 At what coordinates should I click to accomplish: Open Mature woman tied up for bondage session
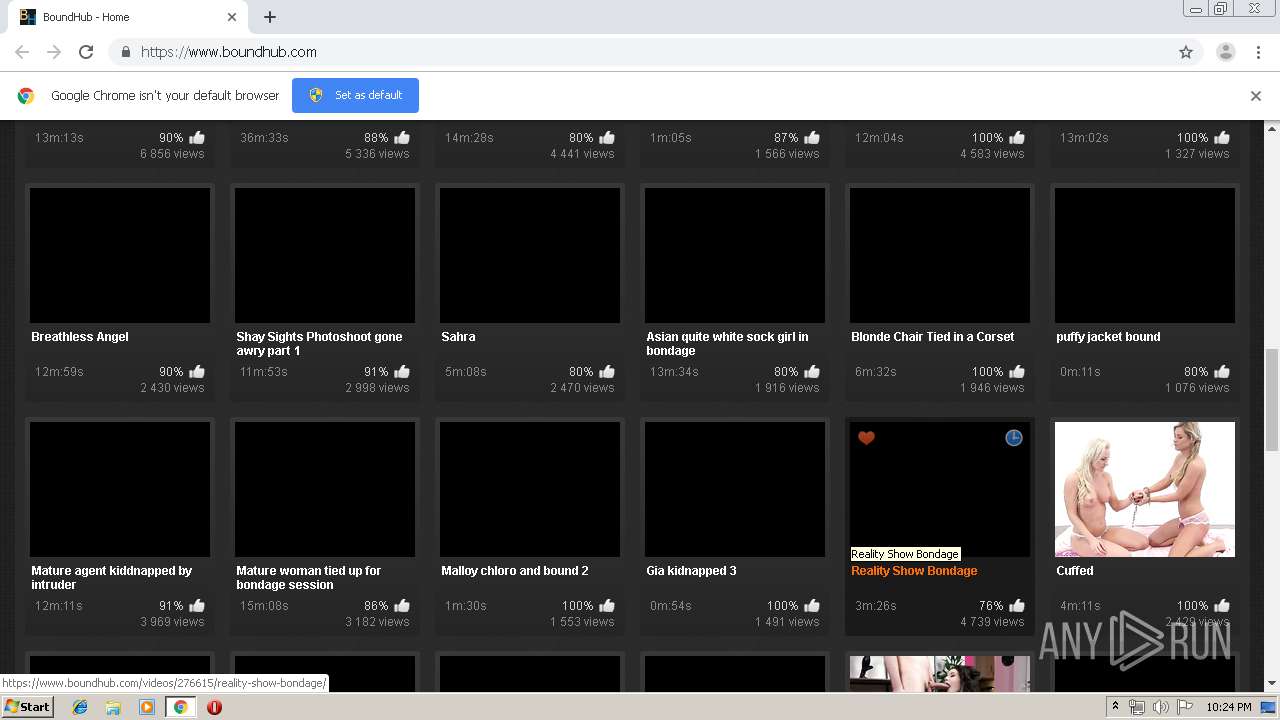308,578
